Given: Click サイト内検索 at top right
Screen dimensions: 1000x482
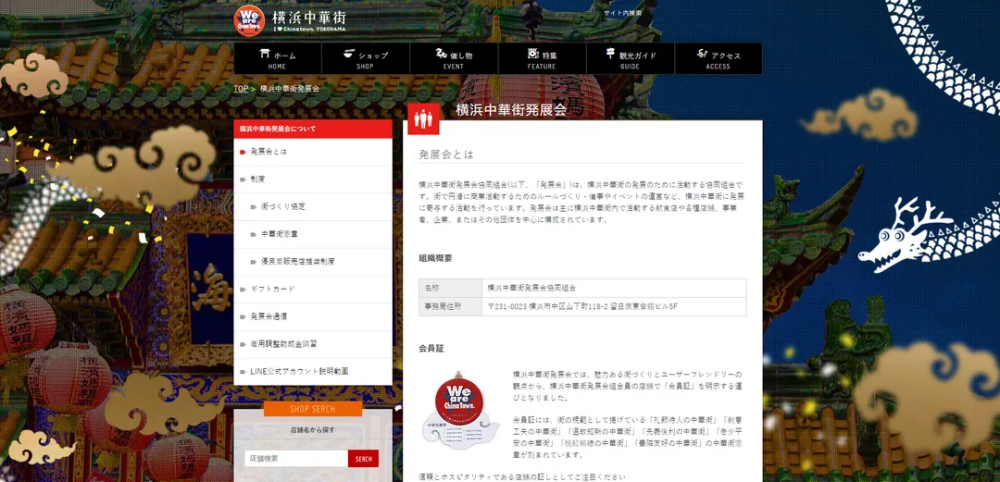Looking at the screenshot, I should coord(623,13).
